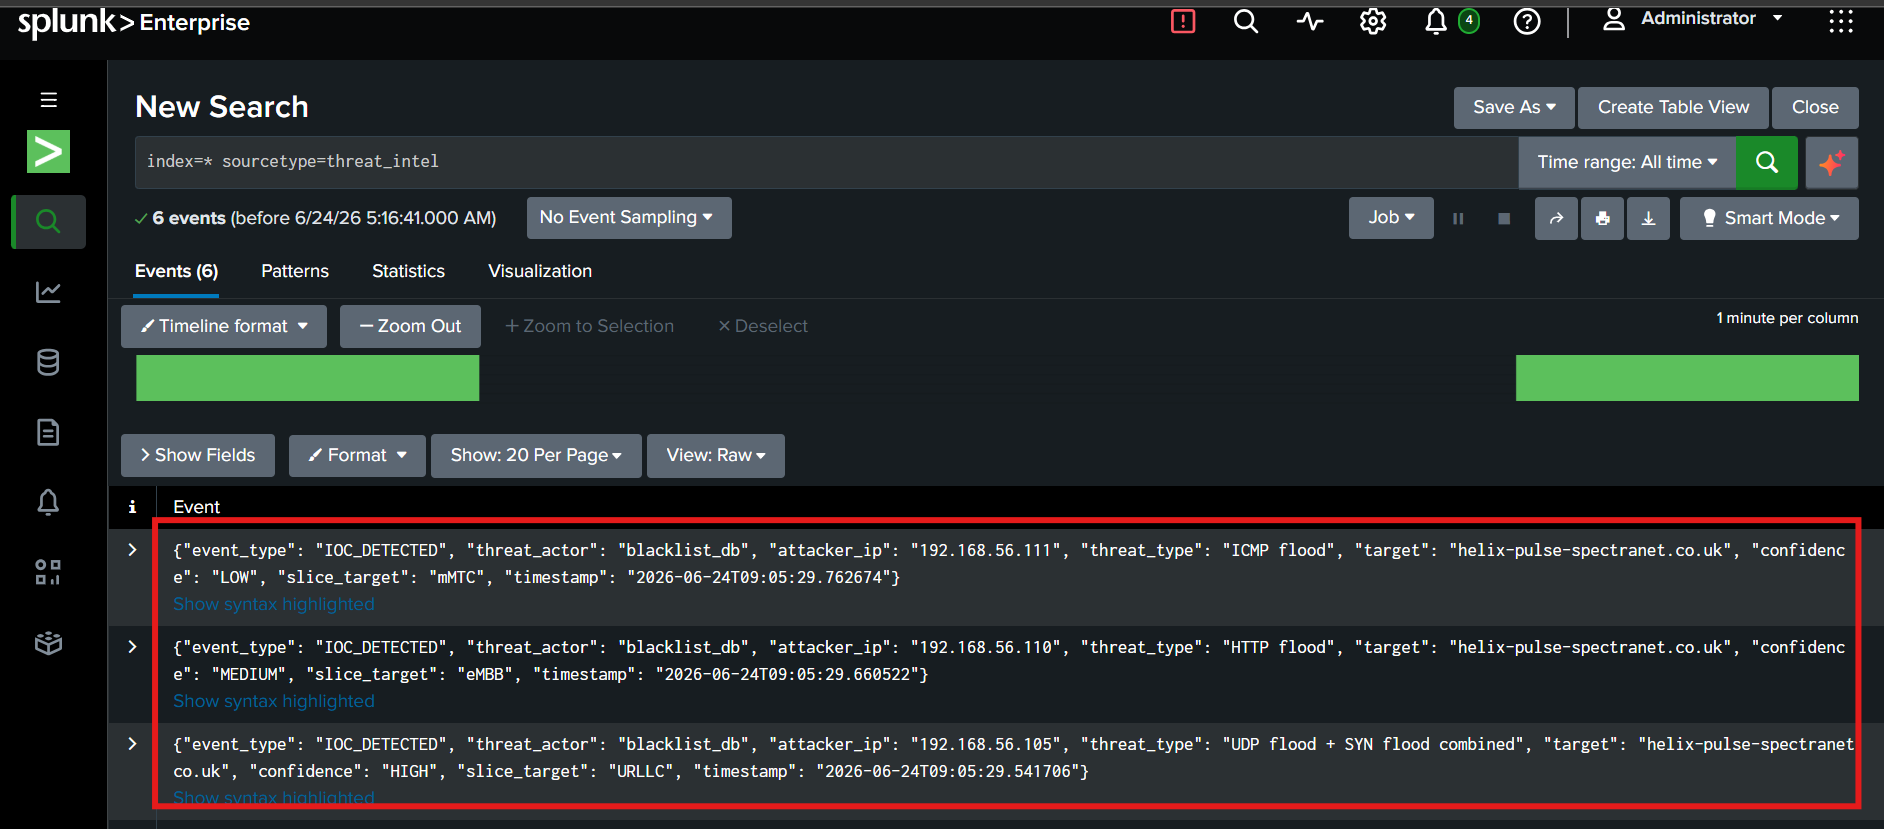
Task: Click the splunk>Enterprise logo
Action: pos(134,22)
